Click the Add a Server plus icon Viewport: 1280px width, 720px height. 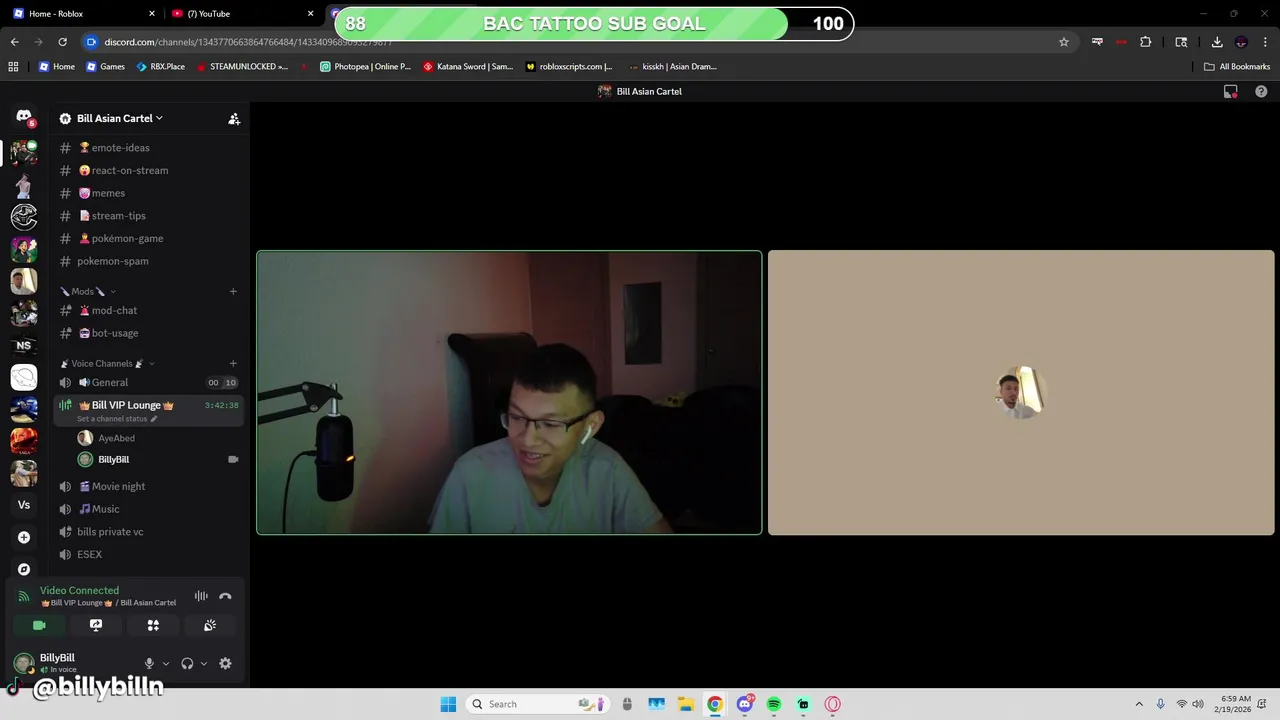click(x=24, y=537)
